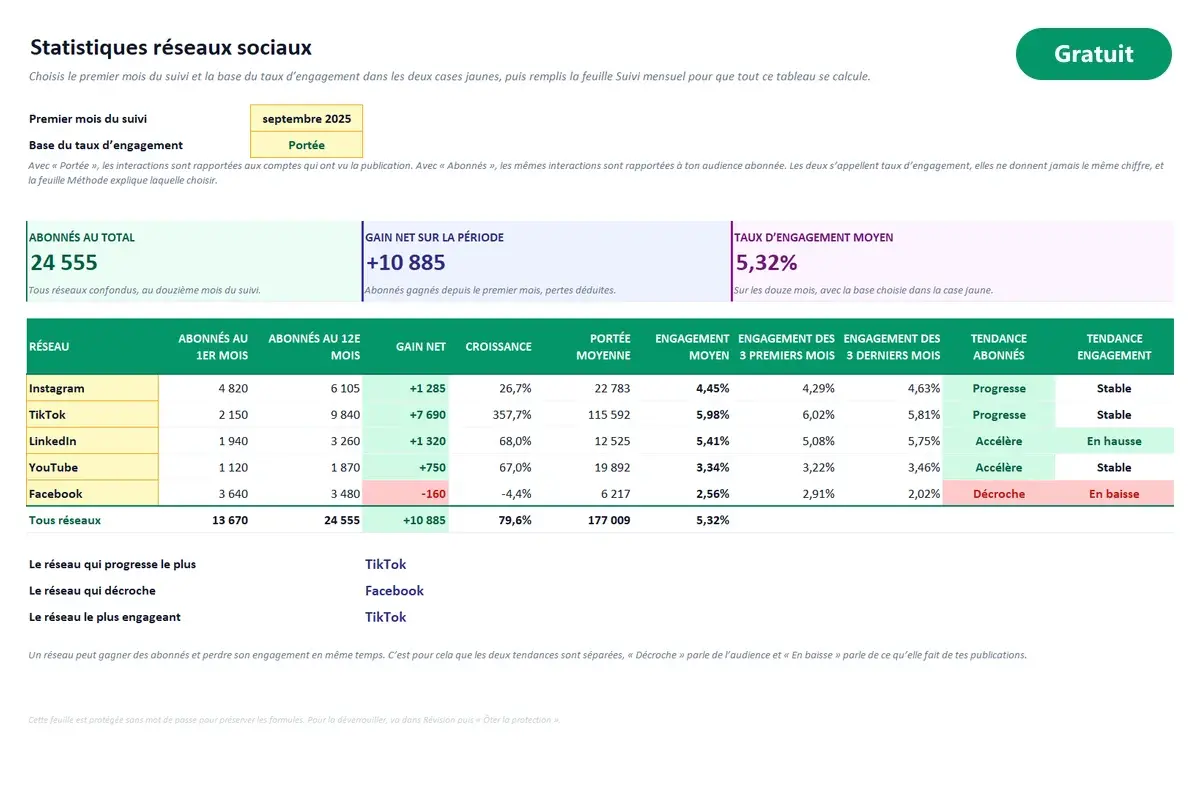
Task: Click YouTube's +750 net gain cell
Action: [406, 467]
